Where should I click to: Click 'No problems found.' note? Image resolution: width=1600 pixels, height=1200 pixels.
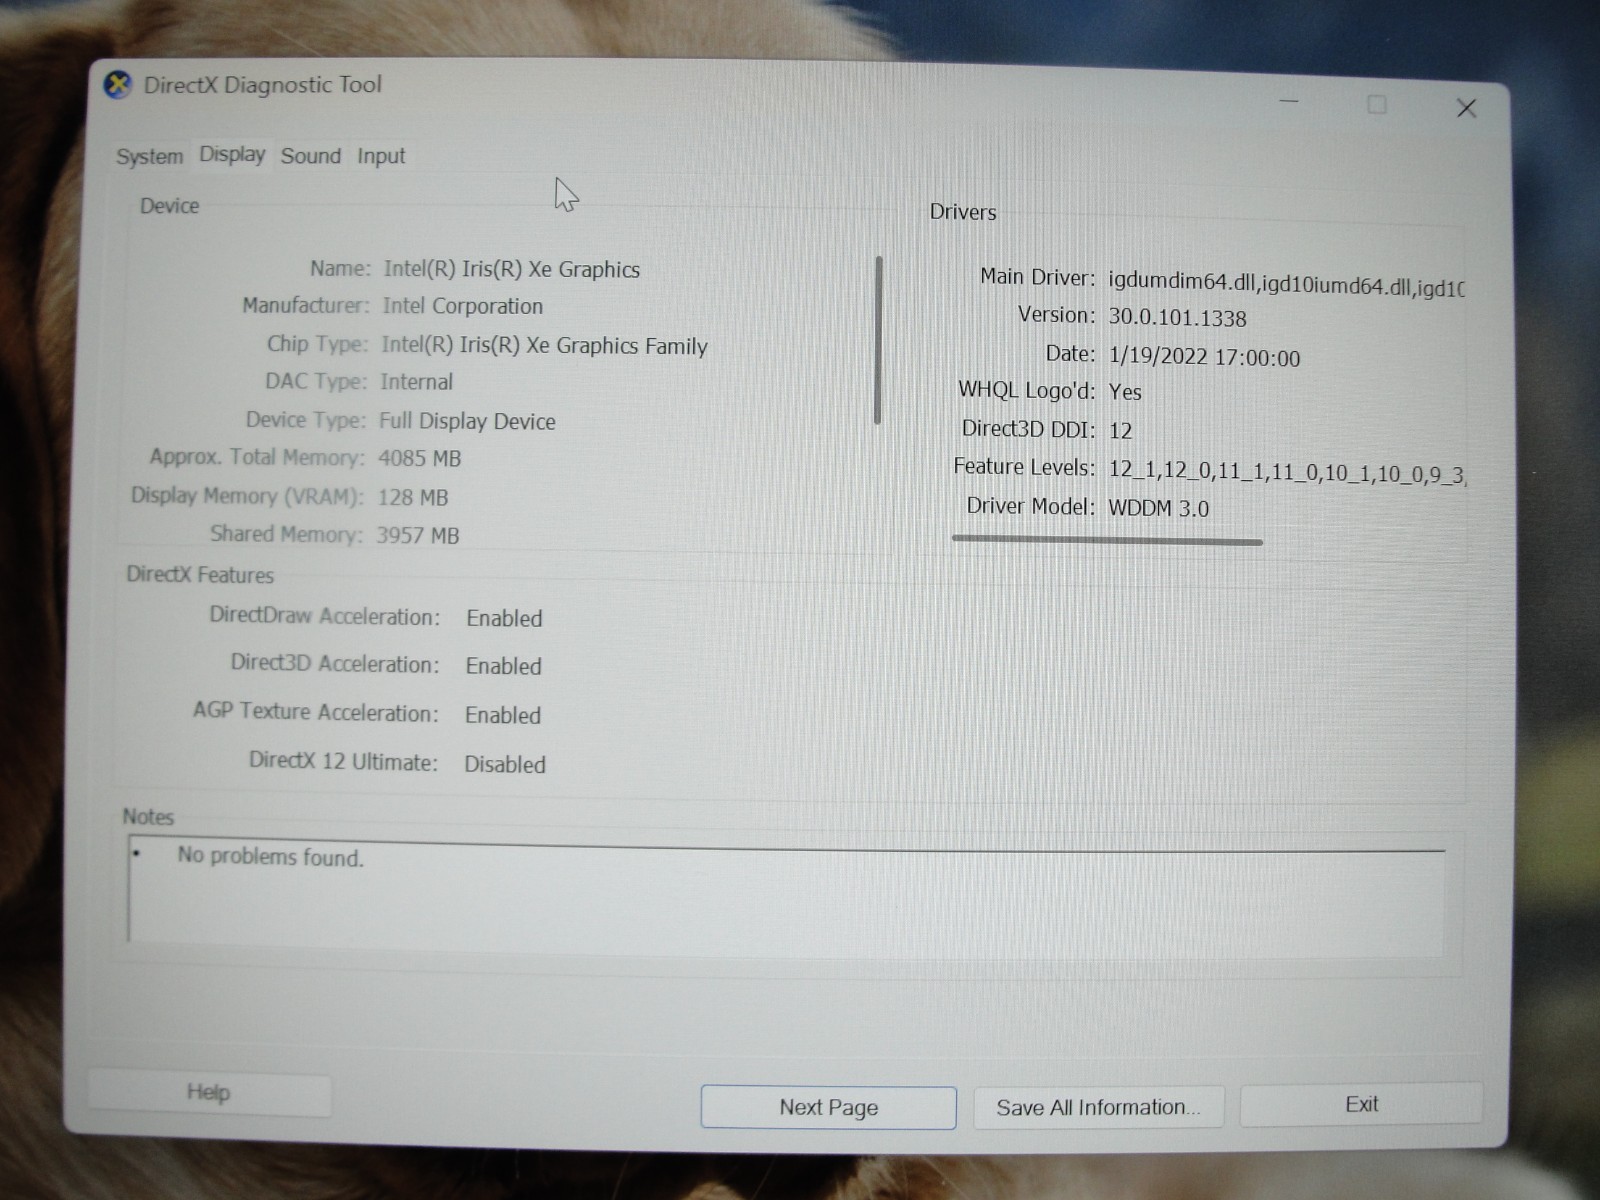(x=270, y=856)
